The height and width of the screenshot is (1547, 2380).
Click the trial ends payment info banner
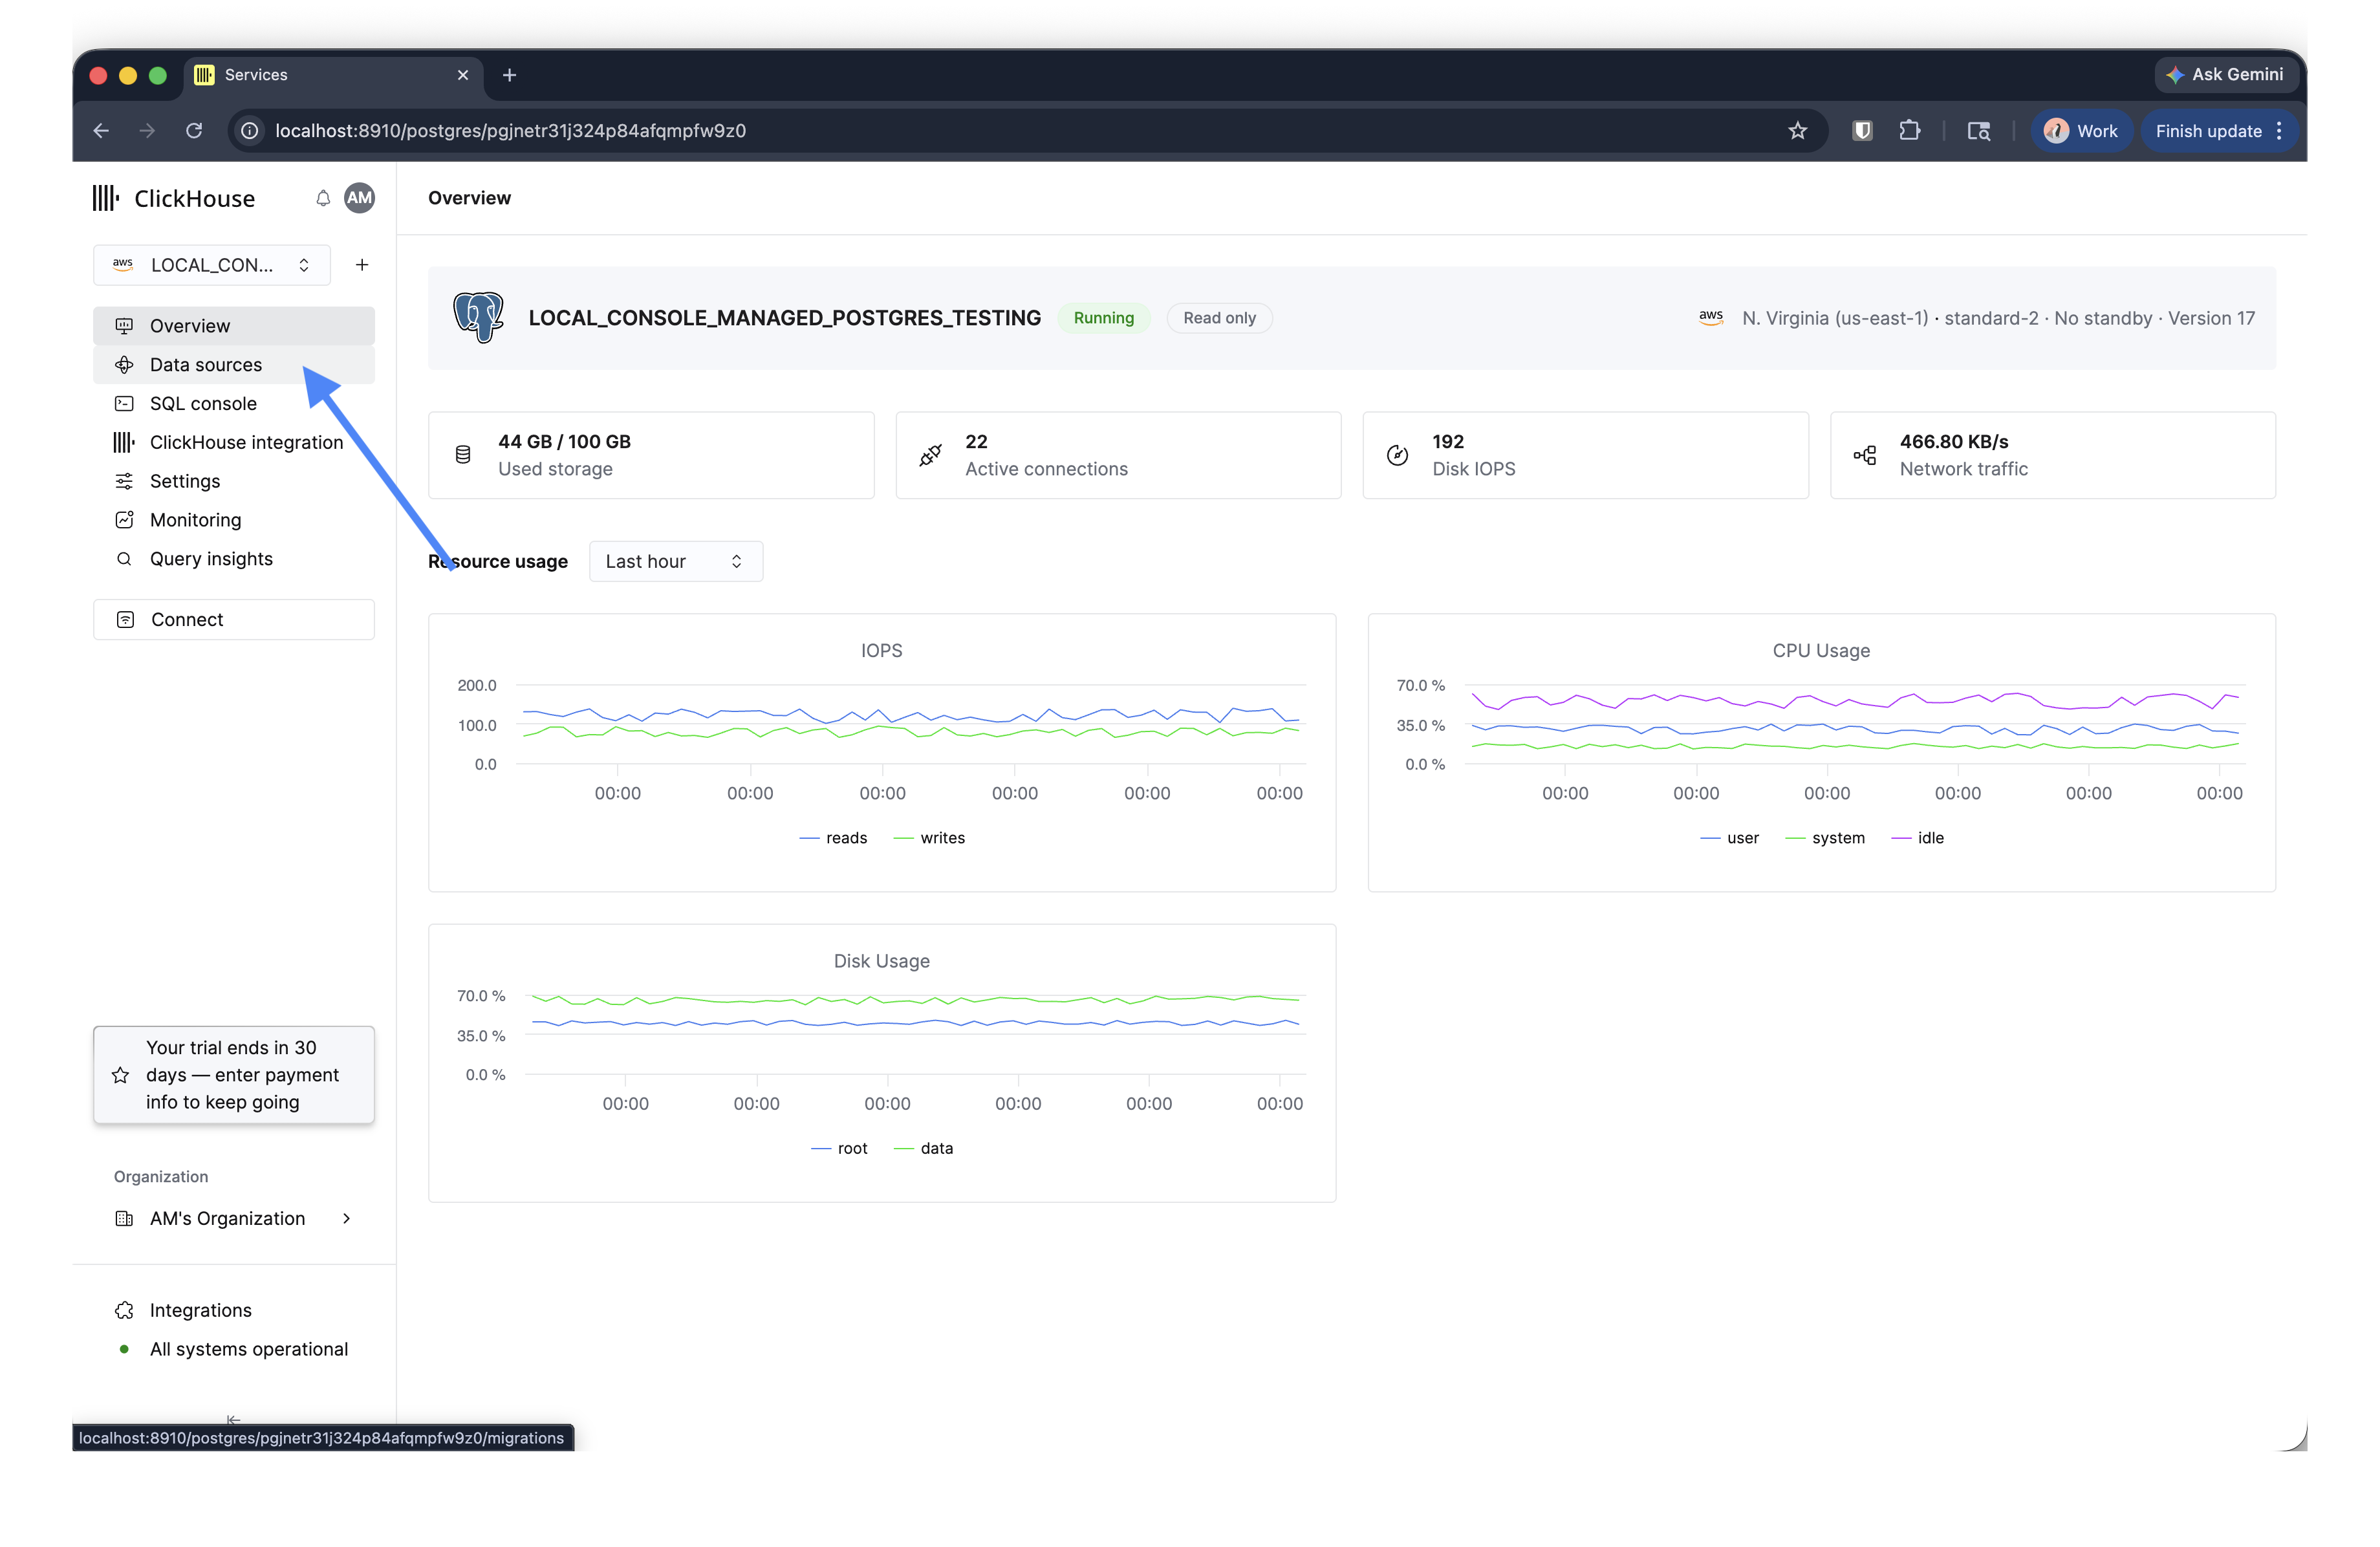tap(234, 1075)
